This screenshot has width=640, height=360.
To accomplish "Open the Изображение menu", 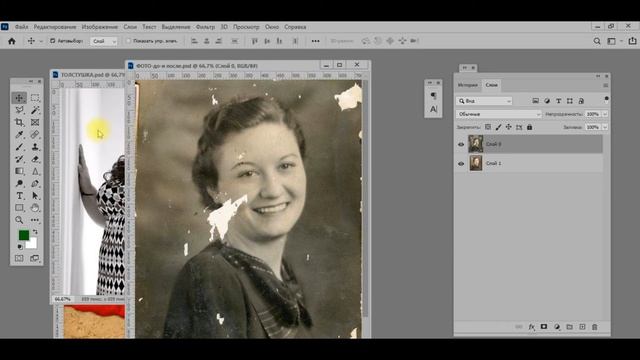I will click(100, 27).
